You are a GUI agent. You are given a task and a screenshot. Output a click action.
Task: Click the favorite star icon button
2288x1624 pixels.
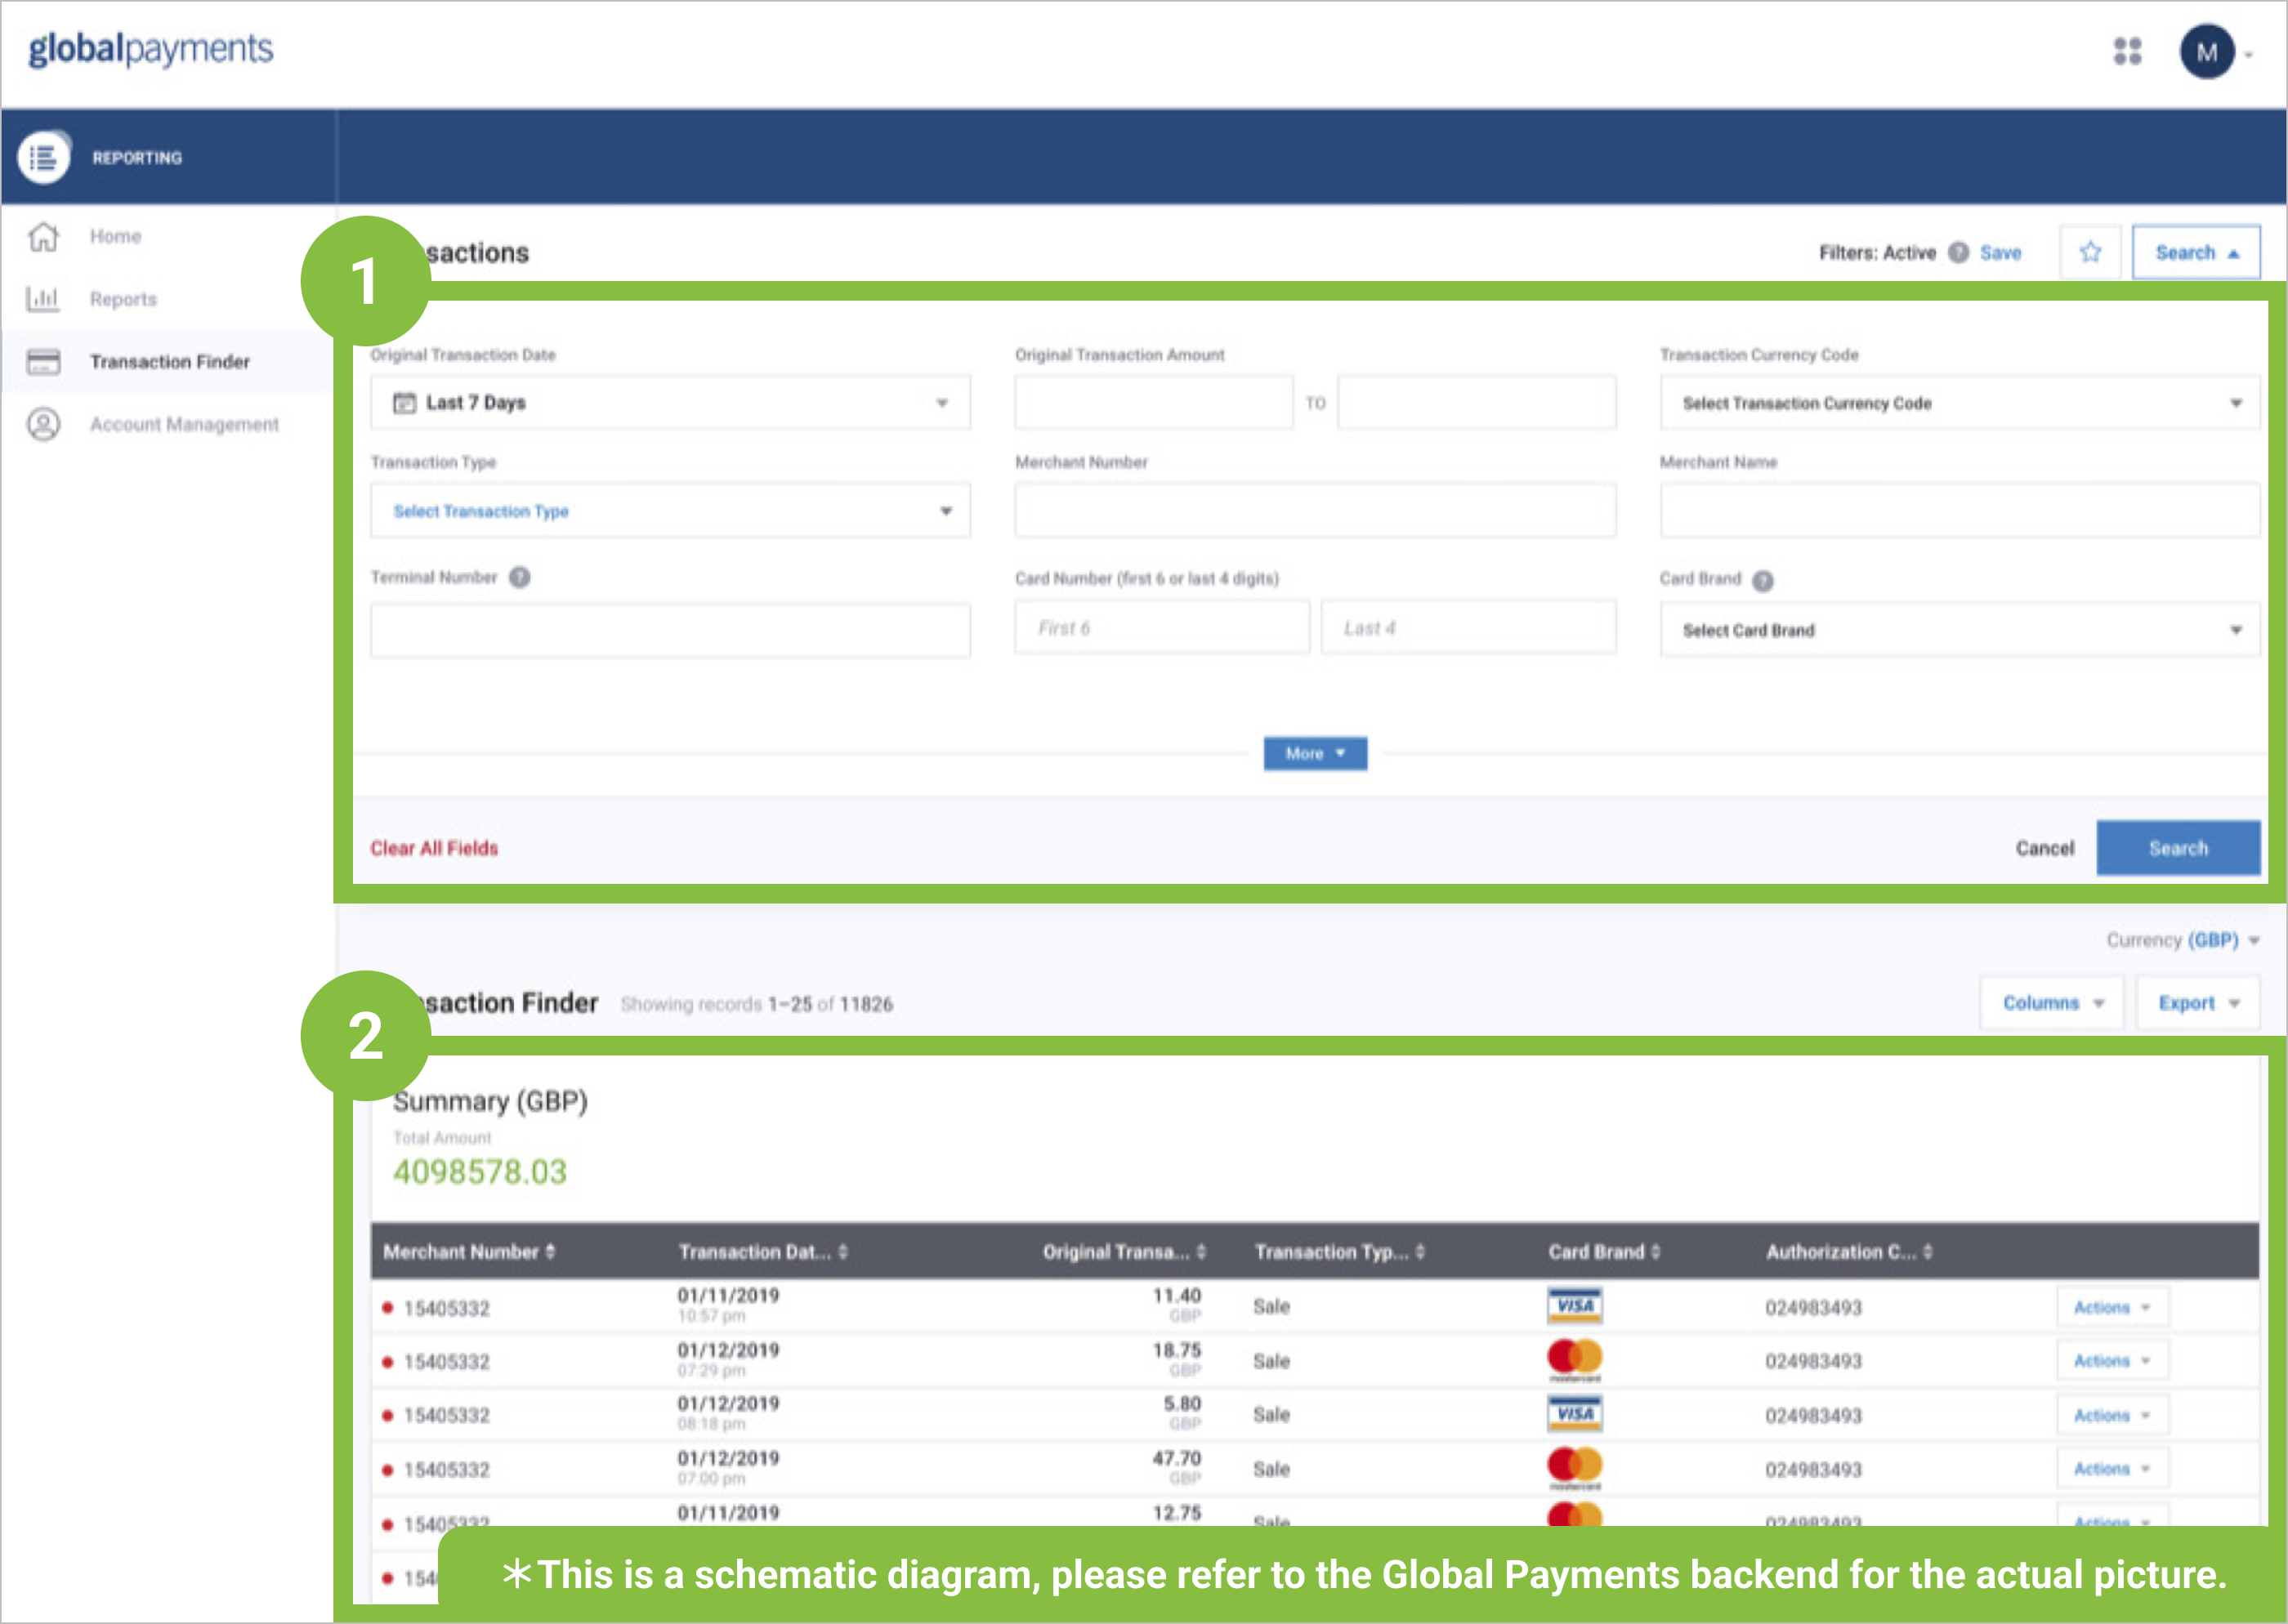coord(2090,252)
